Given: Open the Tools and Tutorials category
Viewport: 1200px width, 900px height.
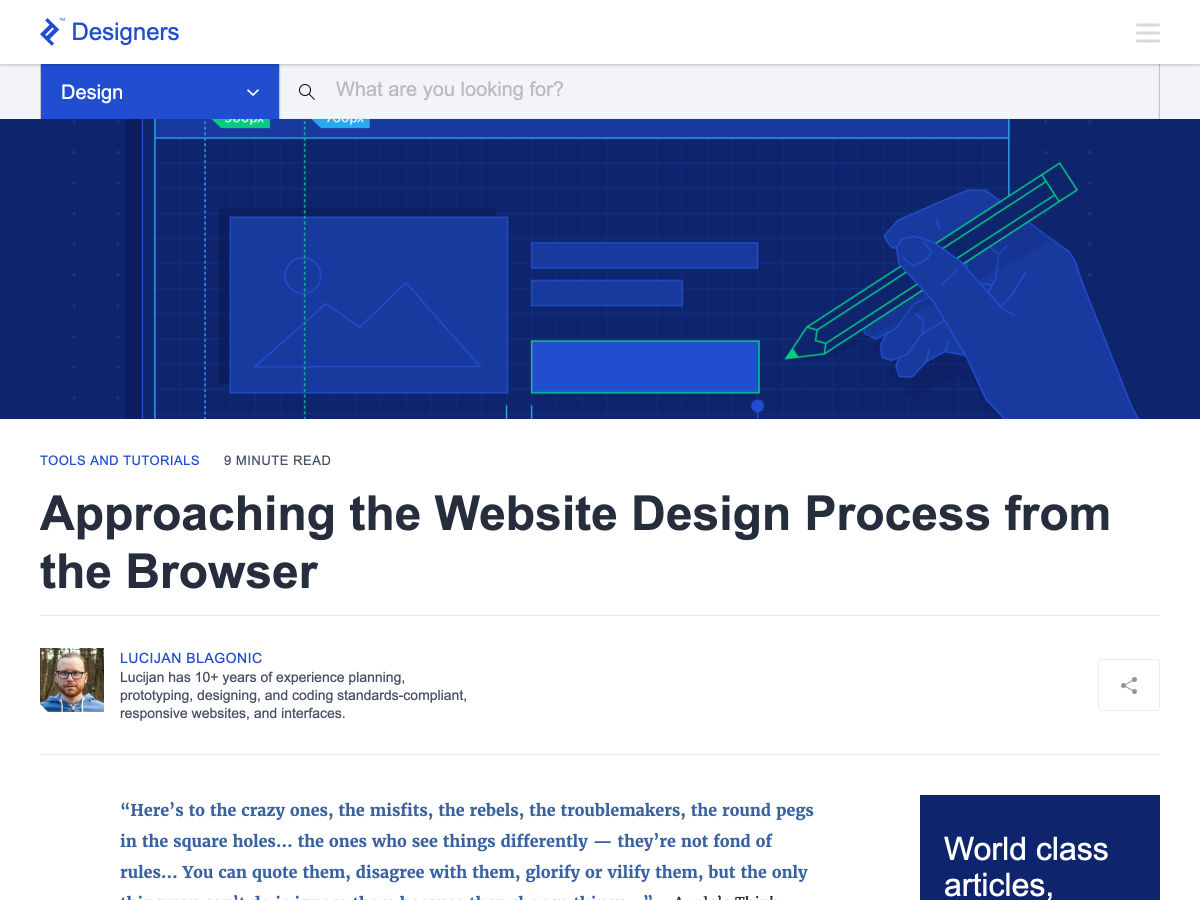Looking at the screenshot, I should click(x=119, y=461).
